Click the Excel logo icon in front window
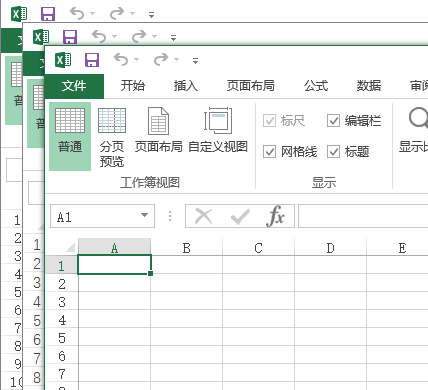 tap(63, 60)
